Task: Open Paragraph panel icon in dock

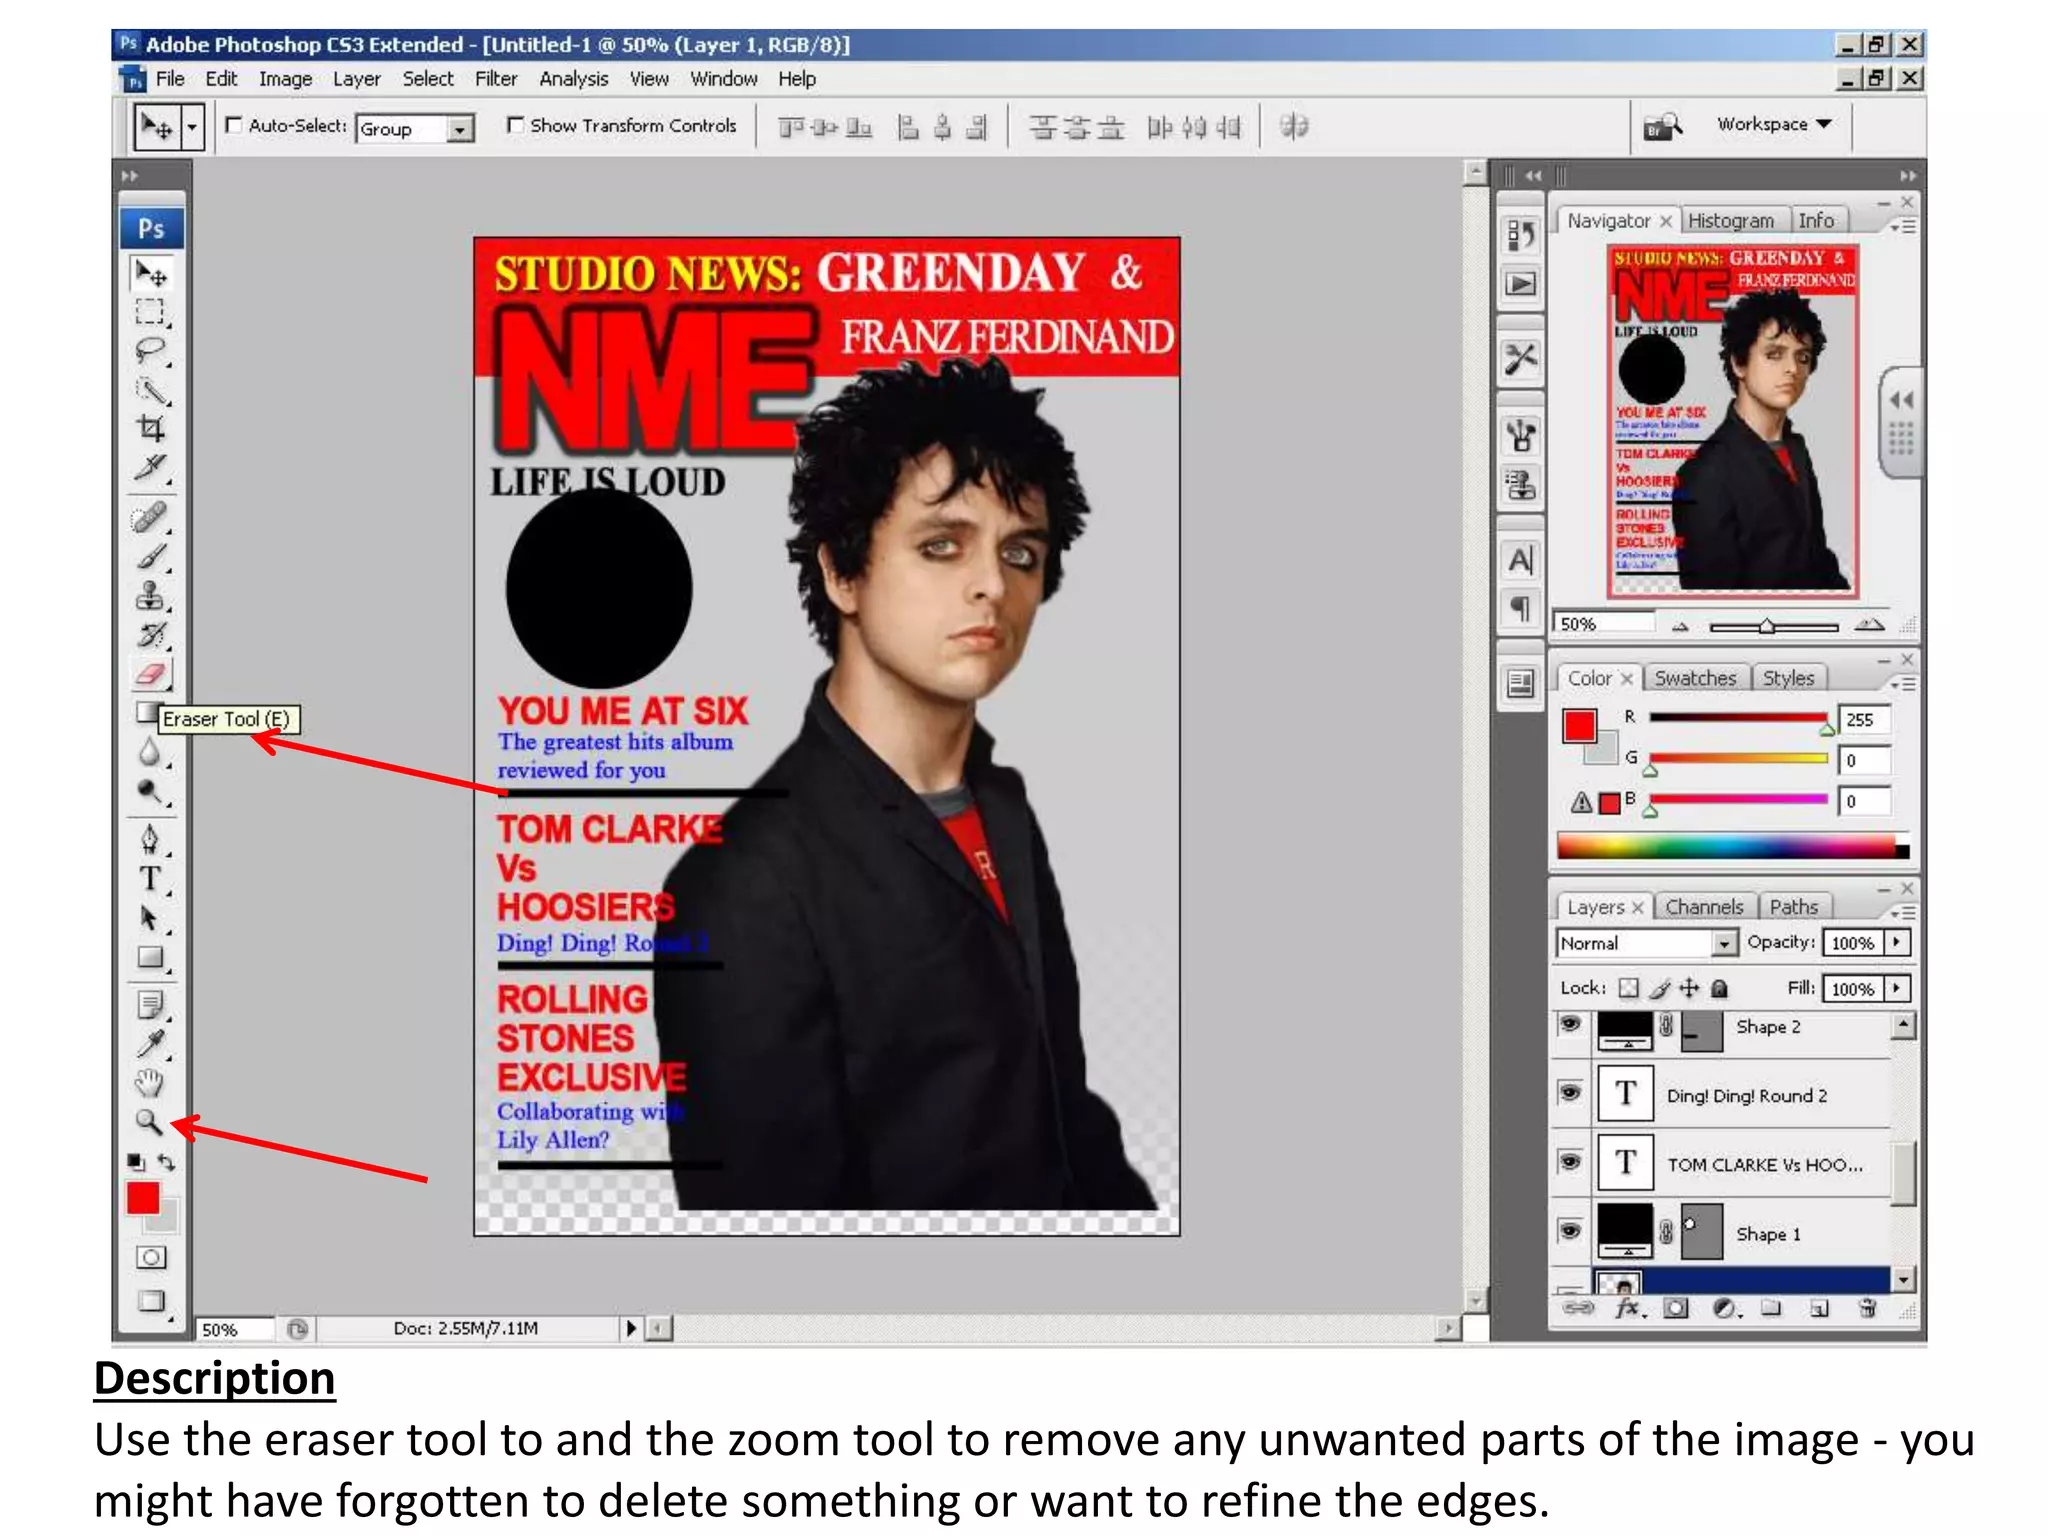Action: (x=1521, y=609)
